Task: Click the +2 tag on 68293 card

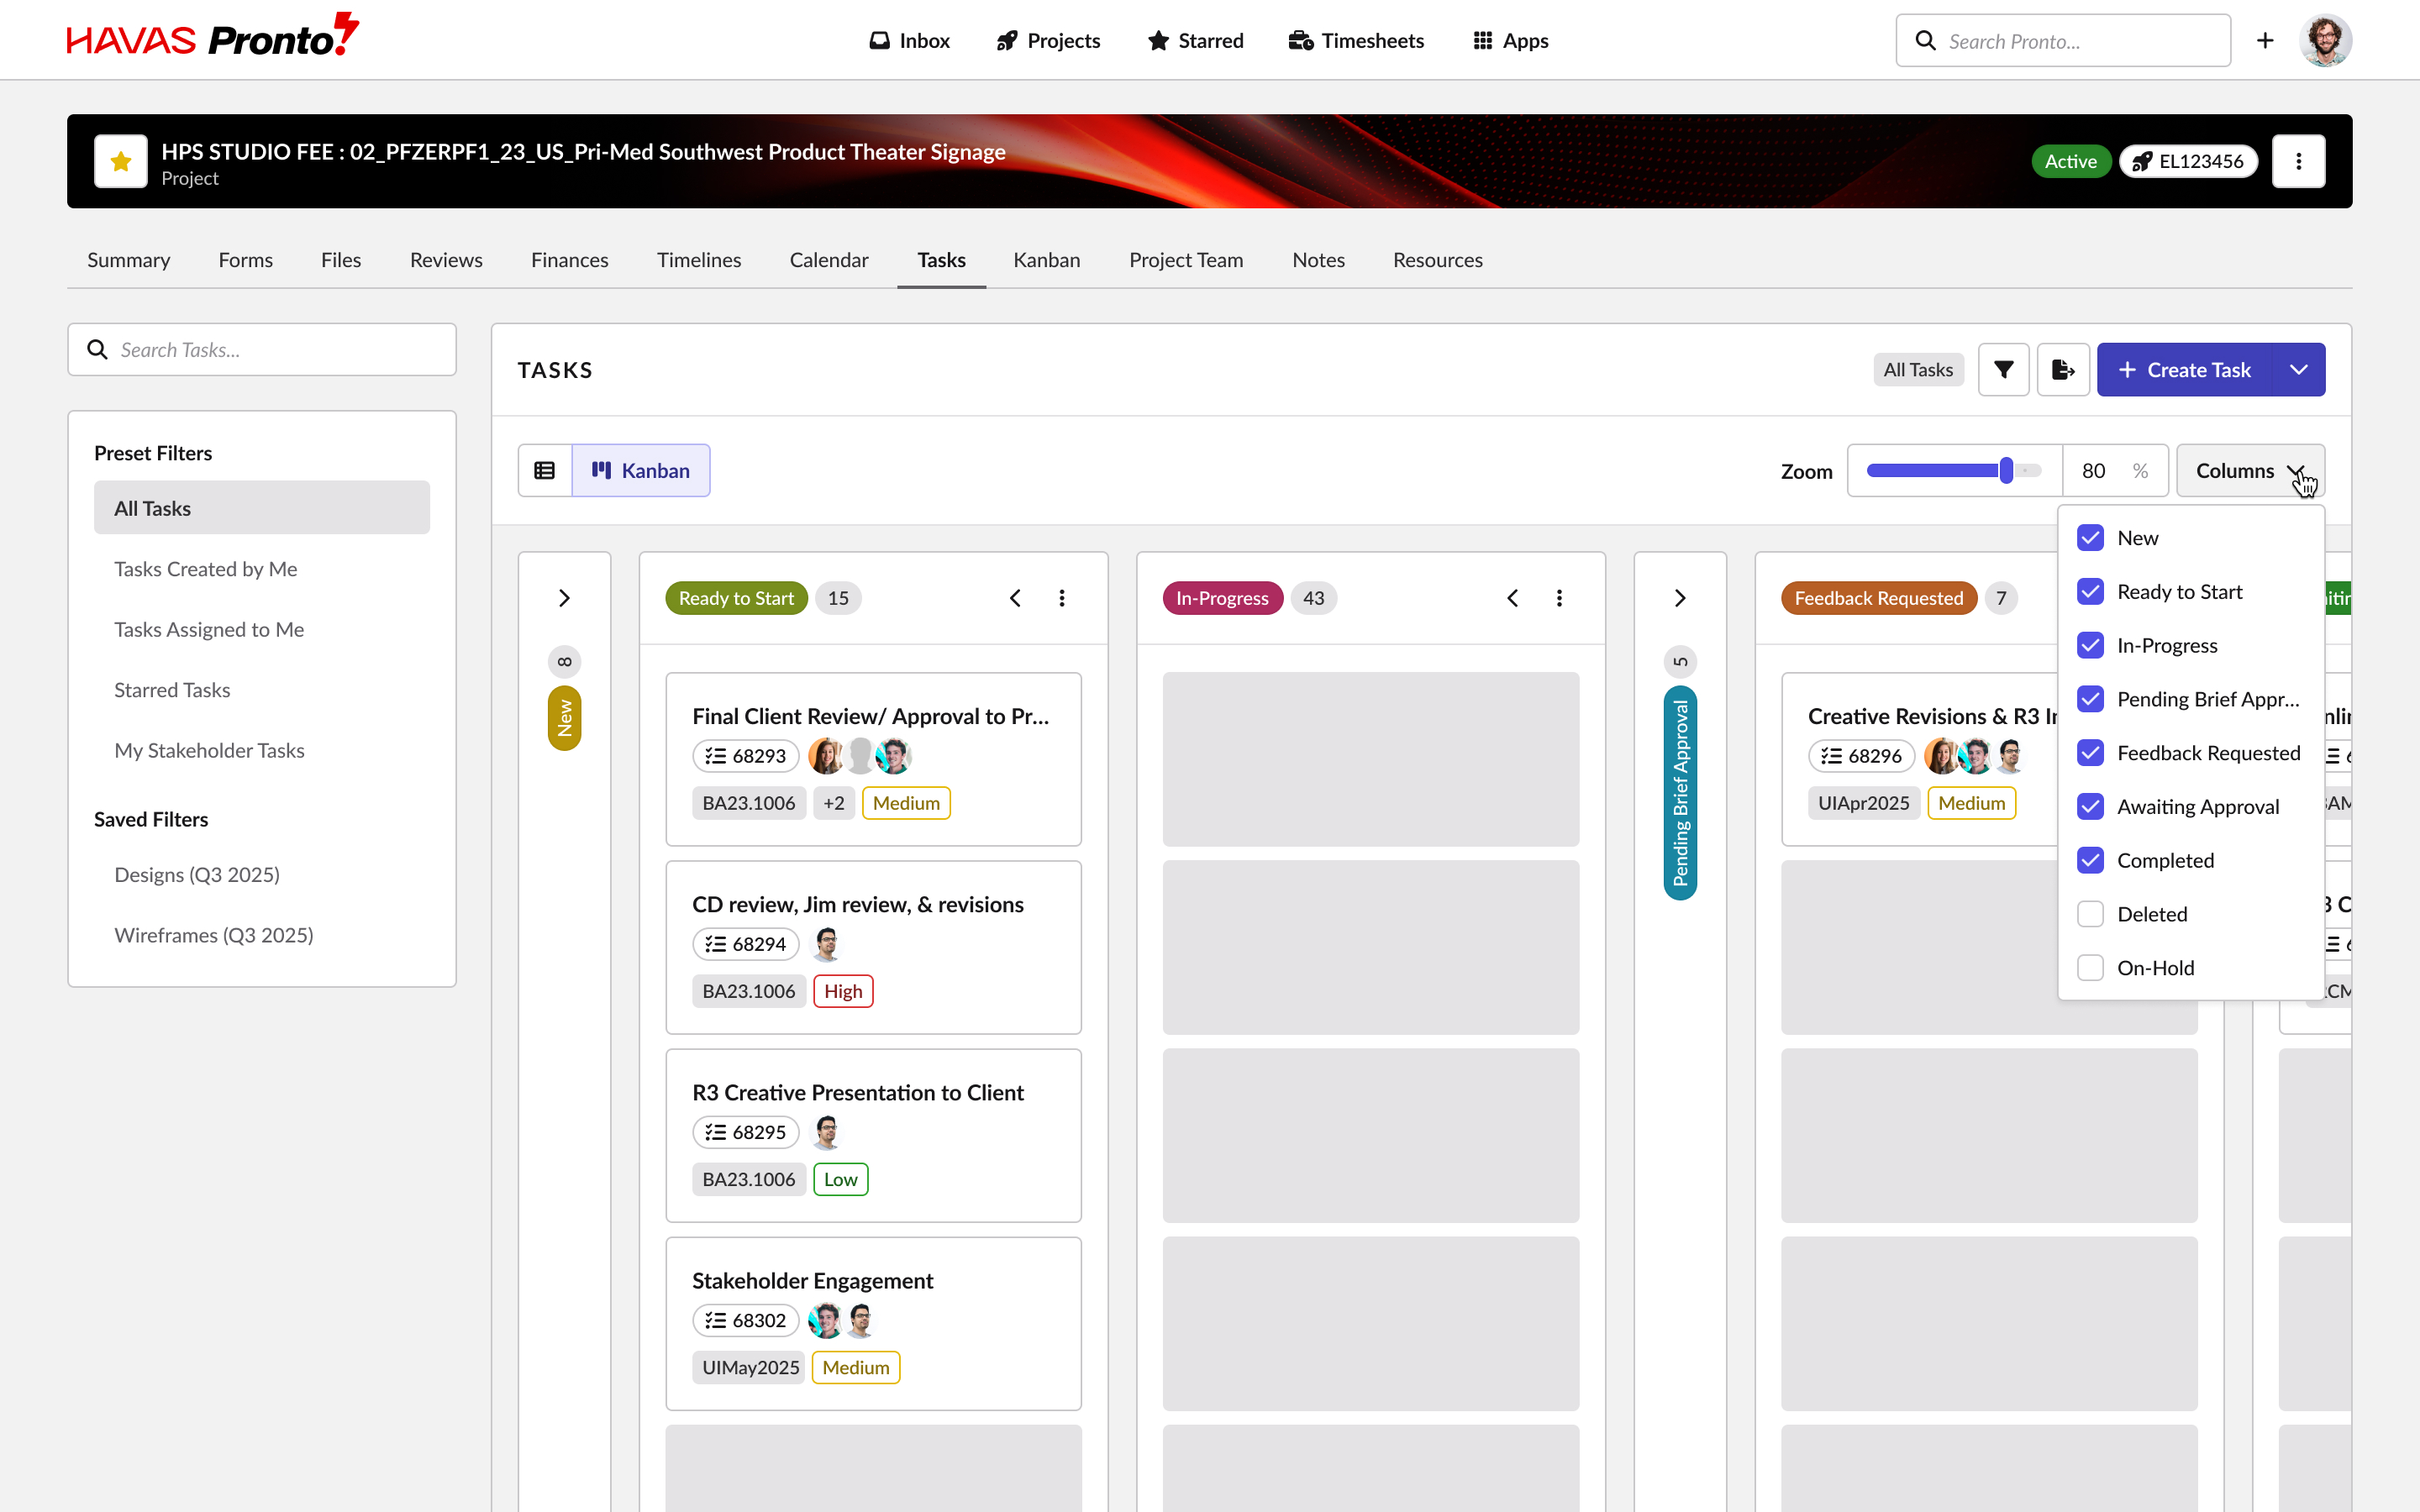Action: 834,803
